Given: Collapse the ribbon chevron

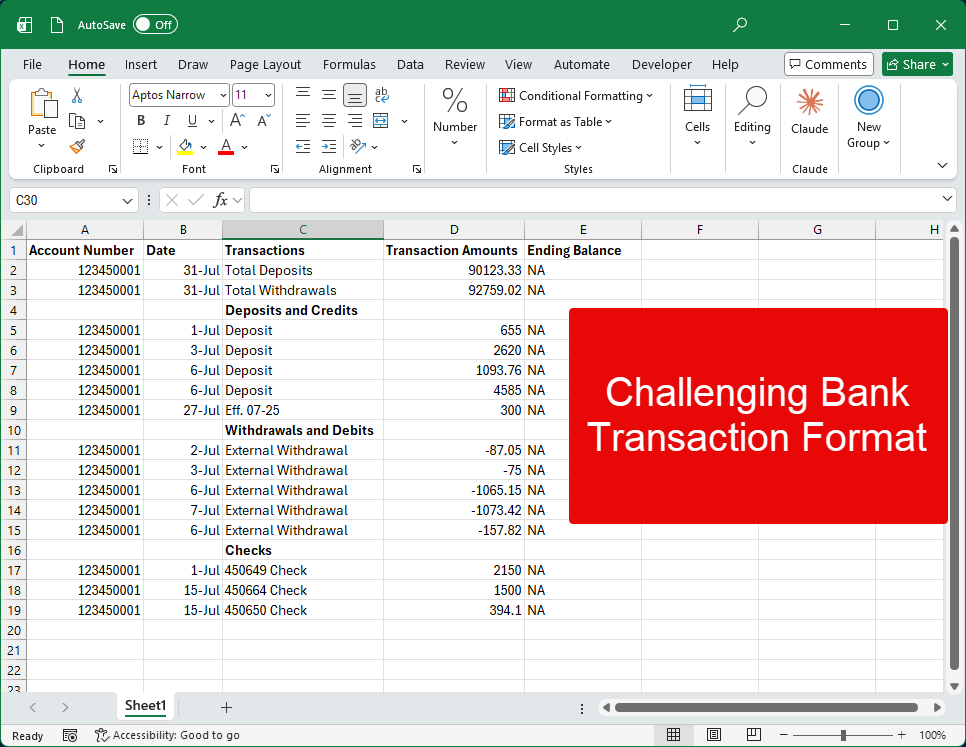Looking at the screenshot, I should point(942,165).
